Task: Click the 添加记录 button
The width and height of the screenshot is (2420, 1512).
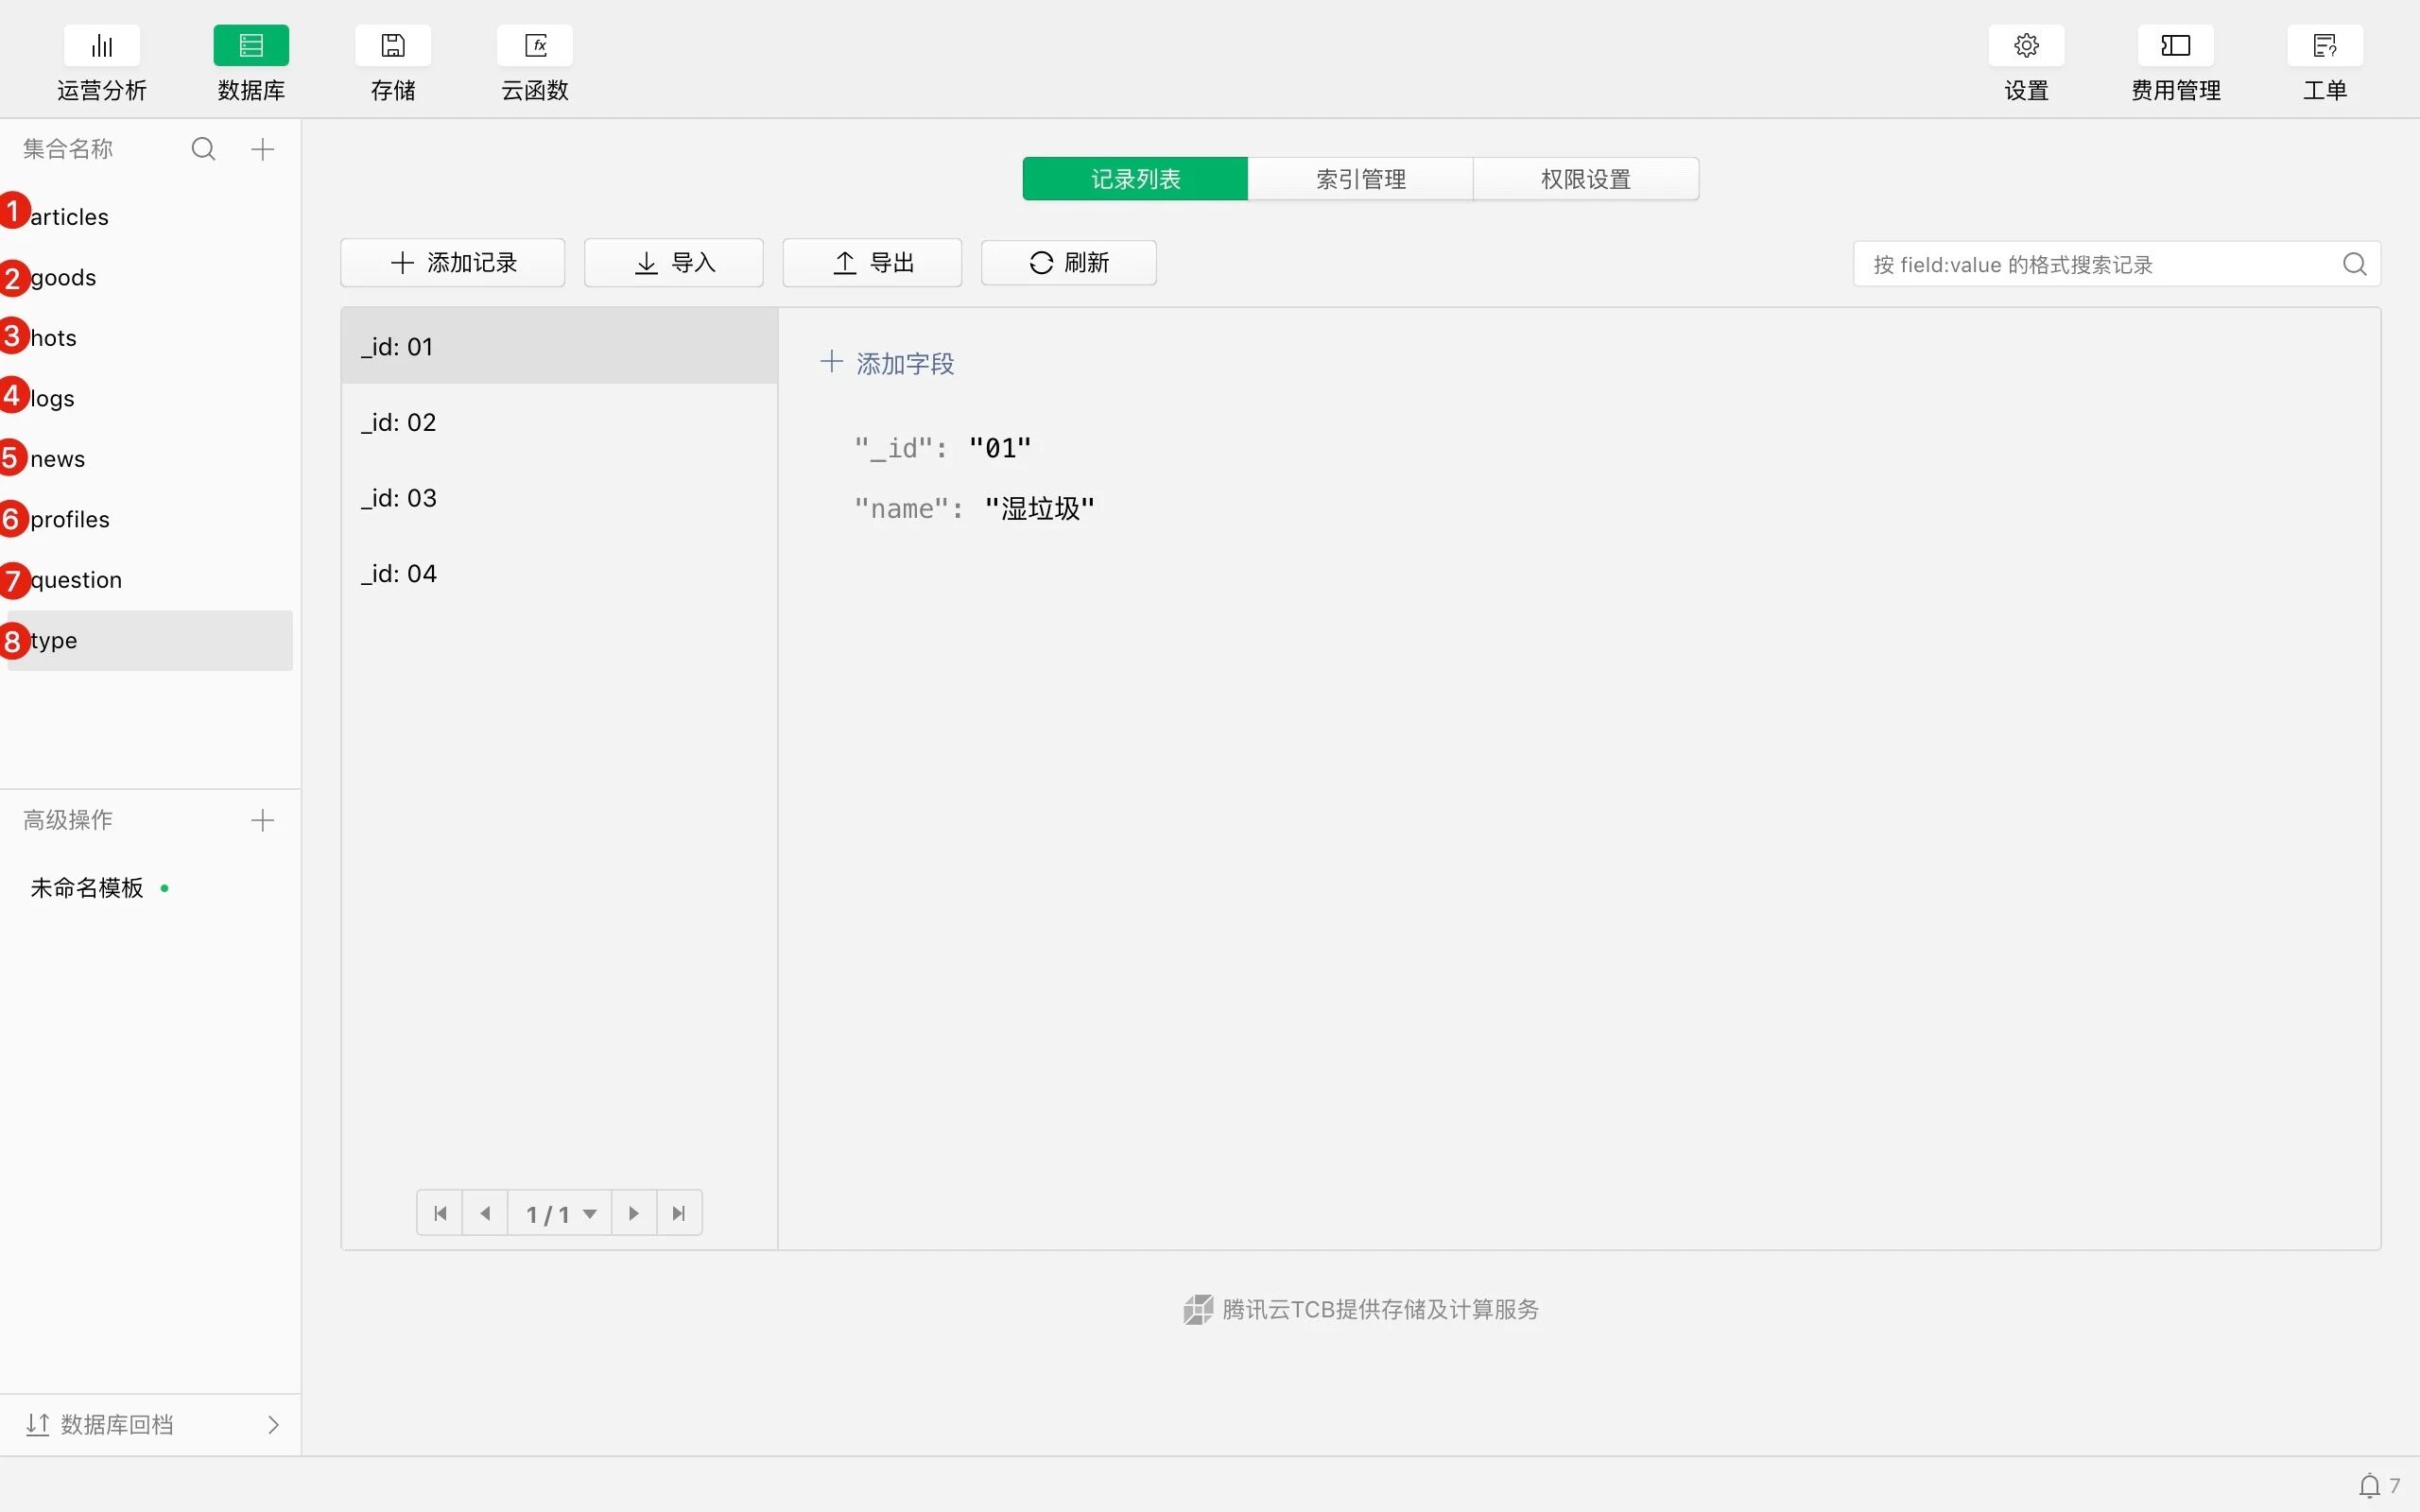Action: tap(453, 263)
